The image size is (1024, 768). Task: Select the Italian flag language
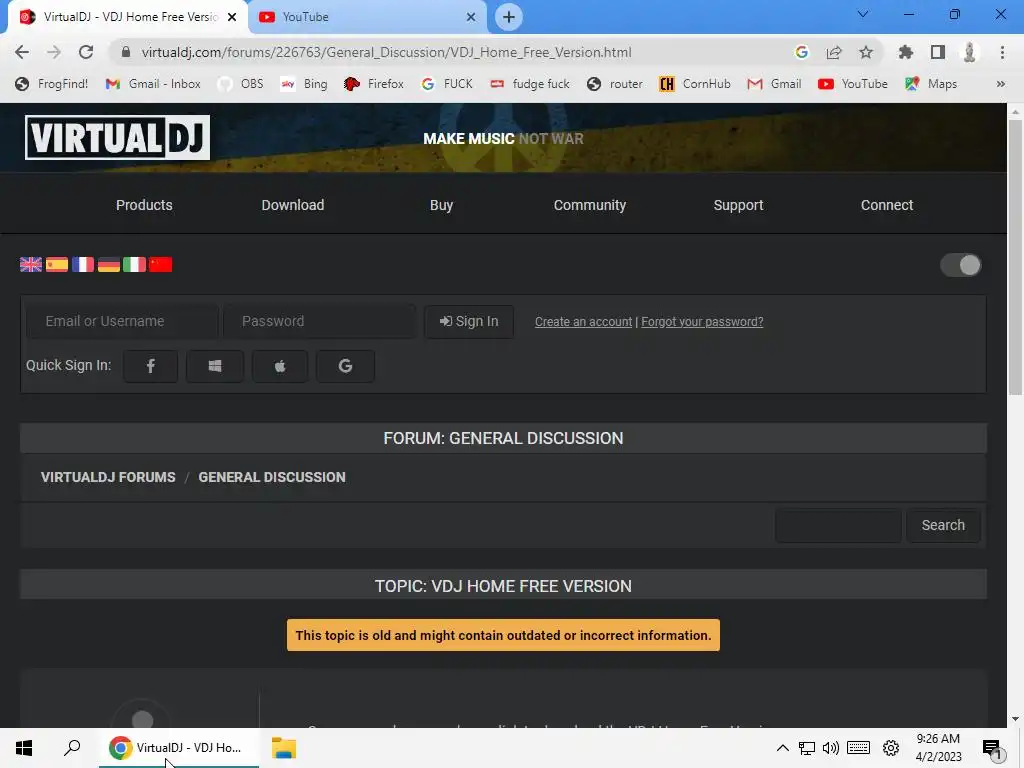pos(135,264)
